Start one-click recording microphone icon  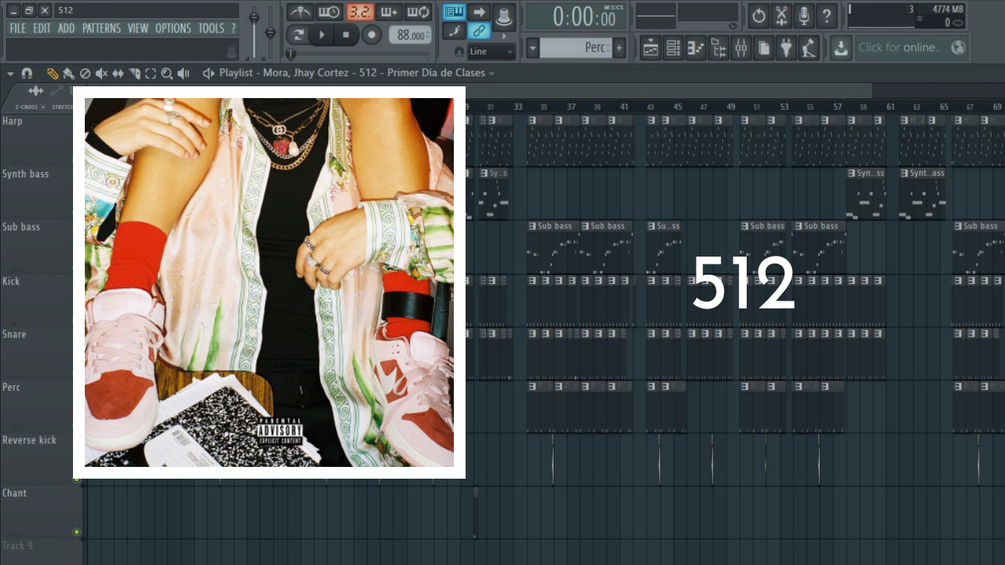point(804,15)
